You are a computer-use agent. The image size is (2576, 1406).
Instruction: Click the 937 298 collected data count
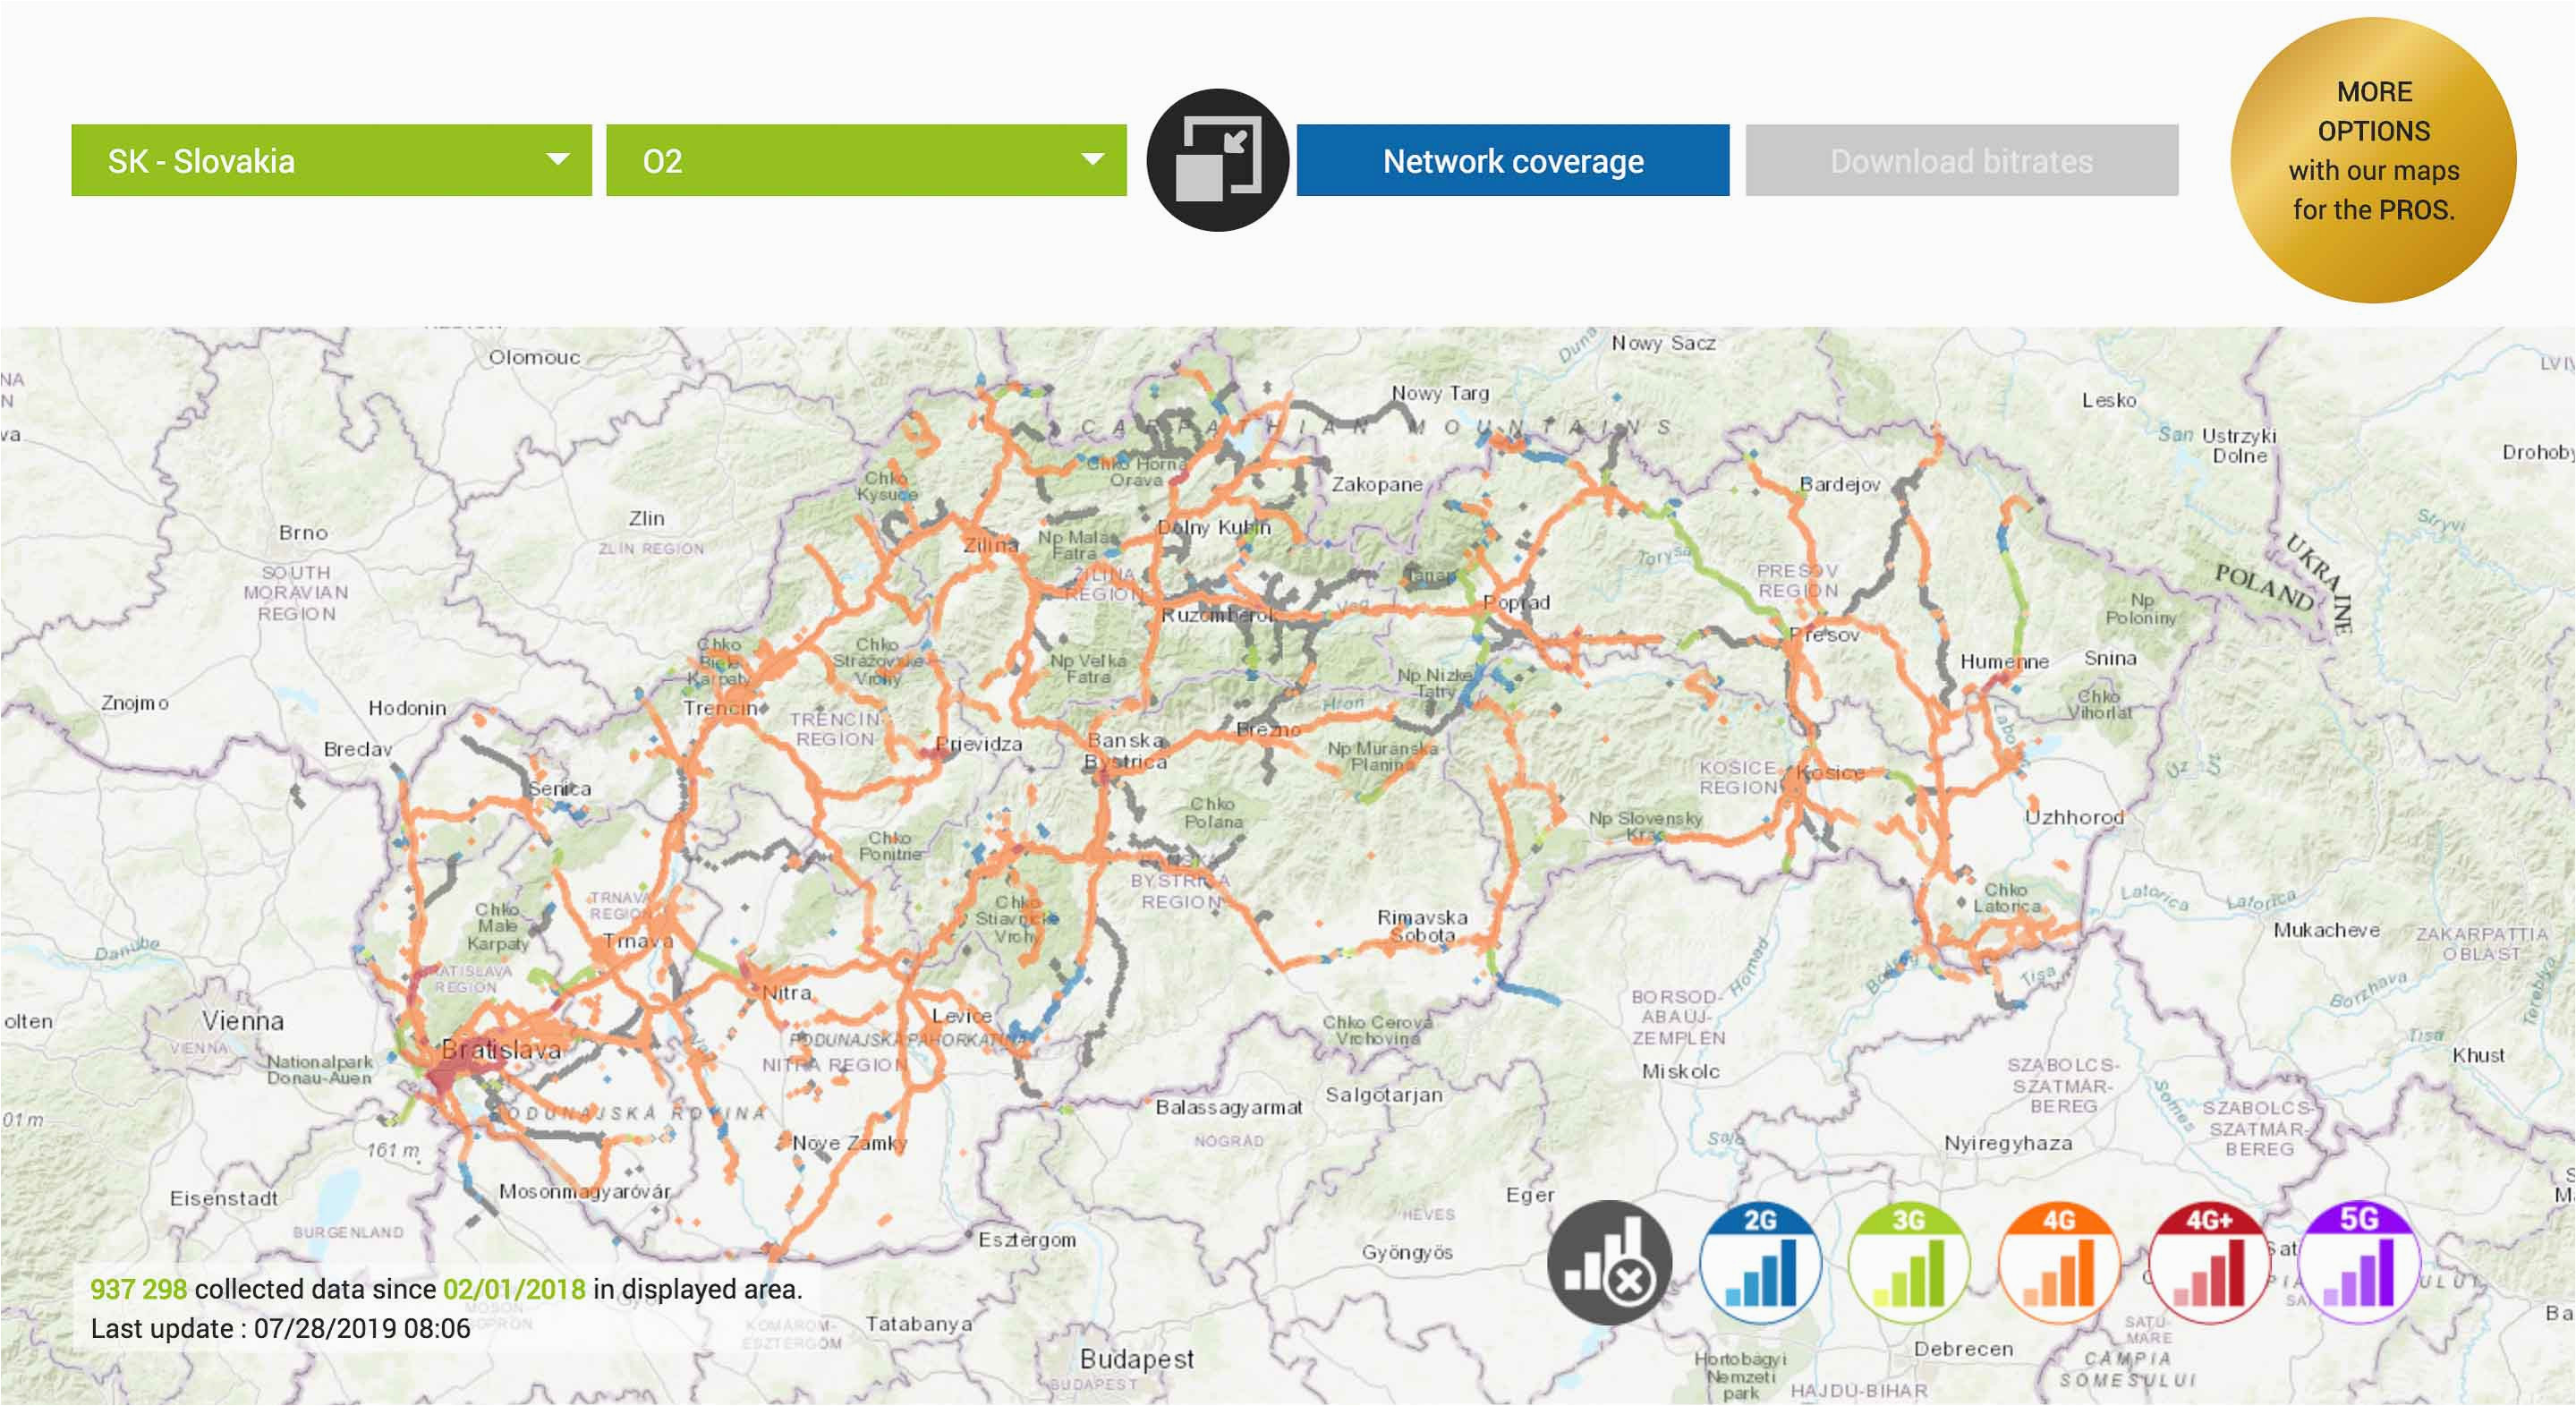(x=139, y=1289)
